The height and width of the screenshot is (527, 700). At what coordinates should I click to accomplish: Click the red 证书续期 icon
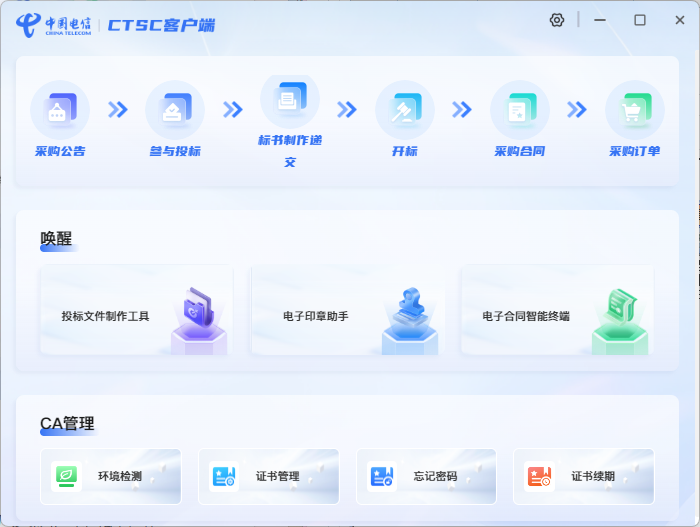539,476
